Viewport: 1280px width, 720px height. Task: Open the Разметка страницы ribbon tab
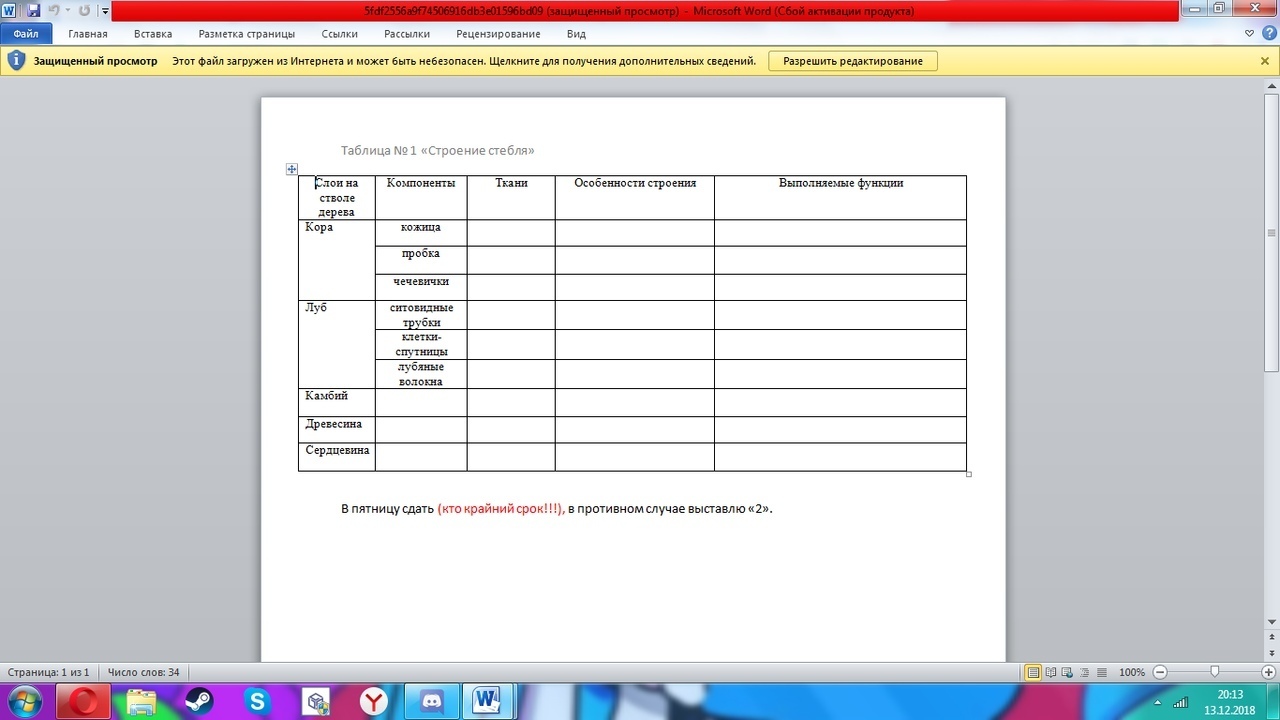pyautogui.click(x=247, y=34)
